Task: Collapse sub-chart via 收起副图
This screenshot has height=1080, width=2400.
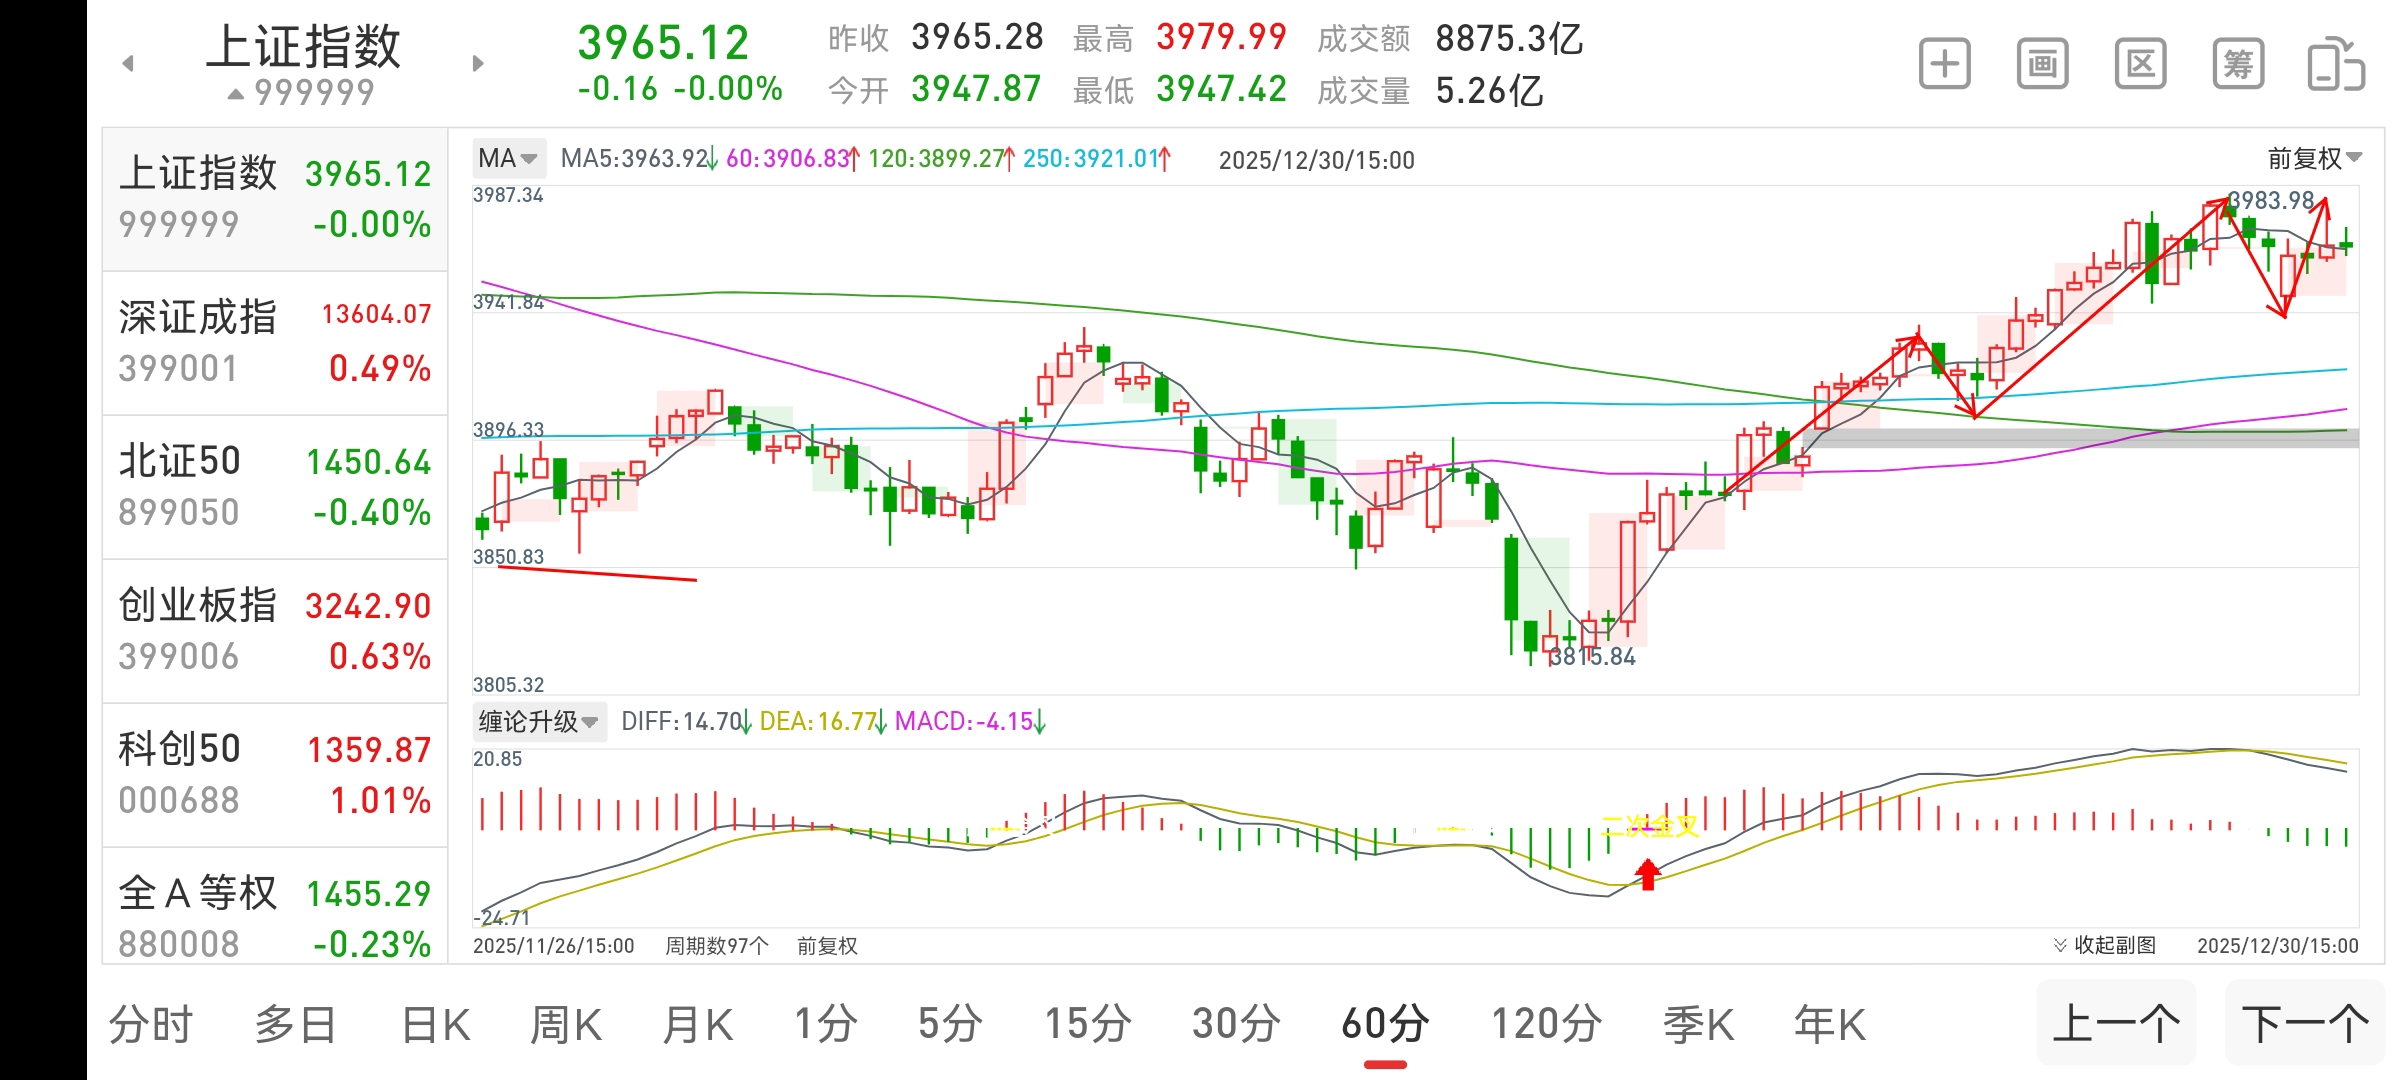Action: pyautogui.click(x=2105, y=945)
